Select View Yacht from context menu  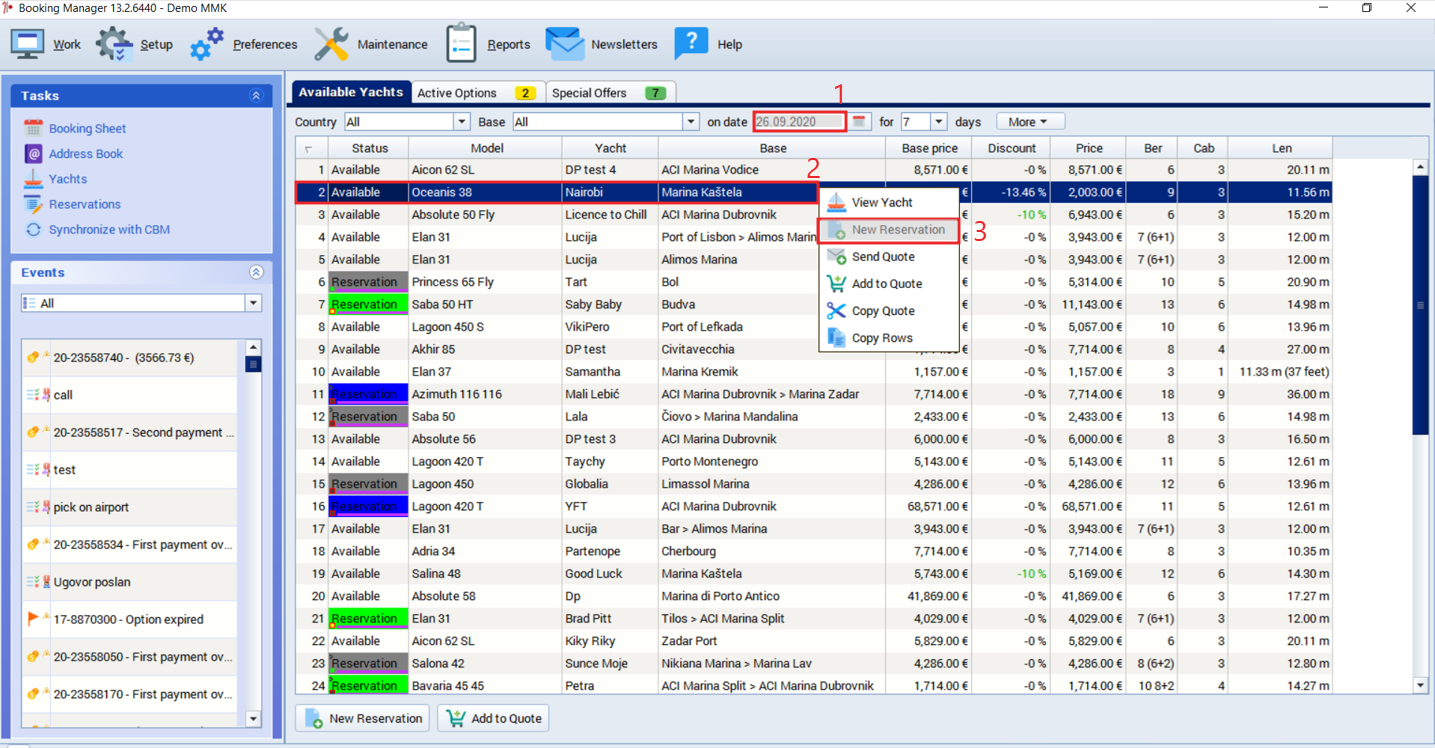tap(888, 202)
